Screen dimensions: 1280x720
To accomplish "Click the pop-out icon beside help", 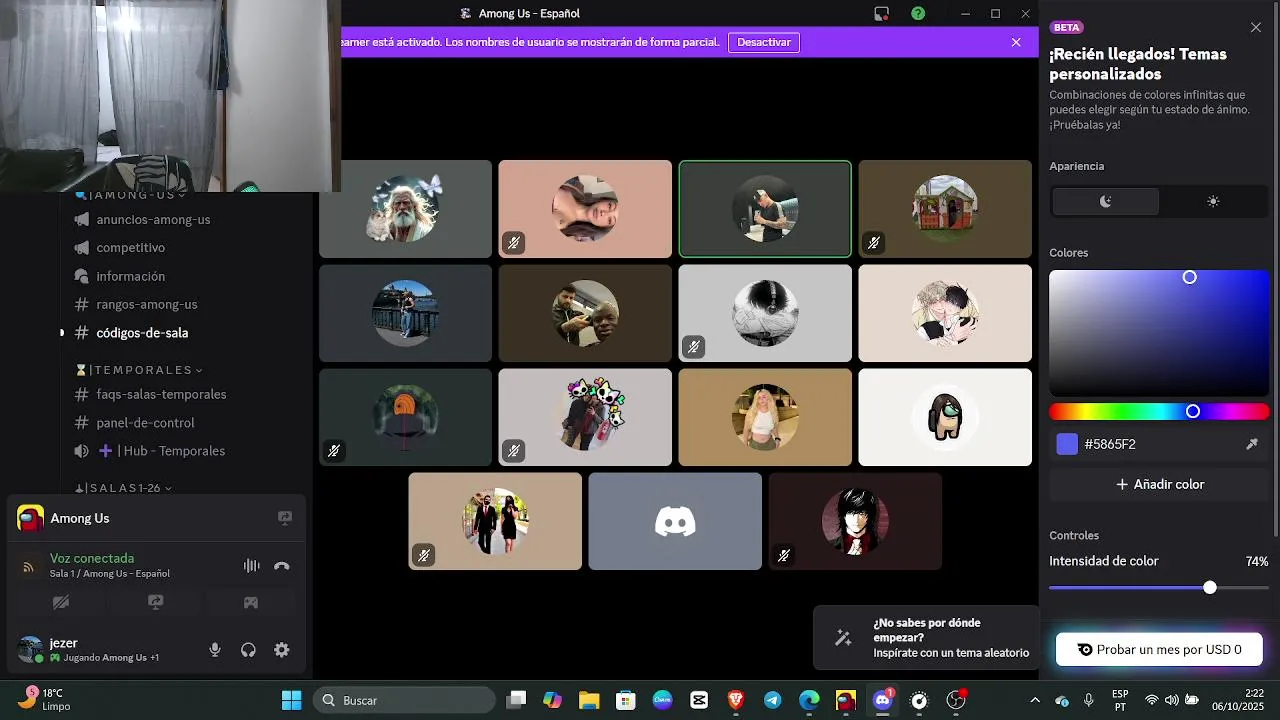I will pyautogui.click(x=881, y=13).
